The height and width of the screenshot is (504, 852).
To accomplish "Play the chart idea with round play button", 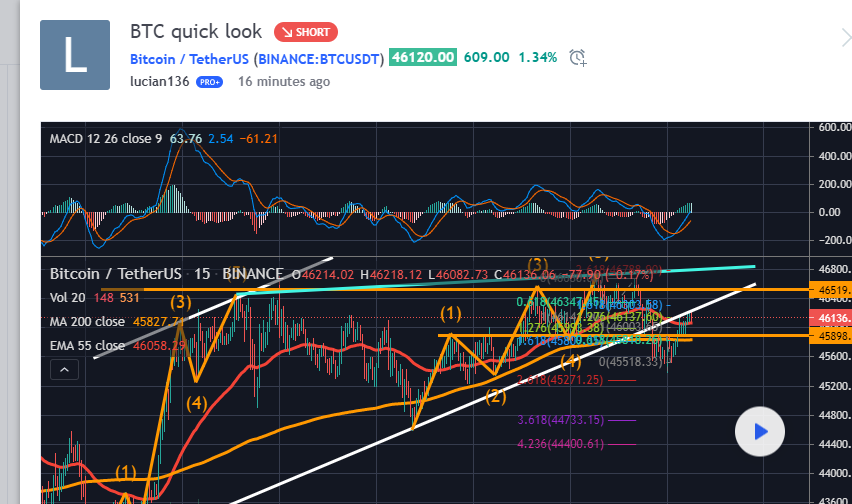I will (x=760, y=432).
